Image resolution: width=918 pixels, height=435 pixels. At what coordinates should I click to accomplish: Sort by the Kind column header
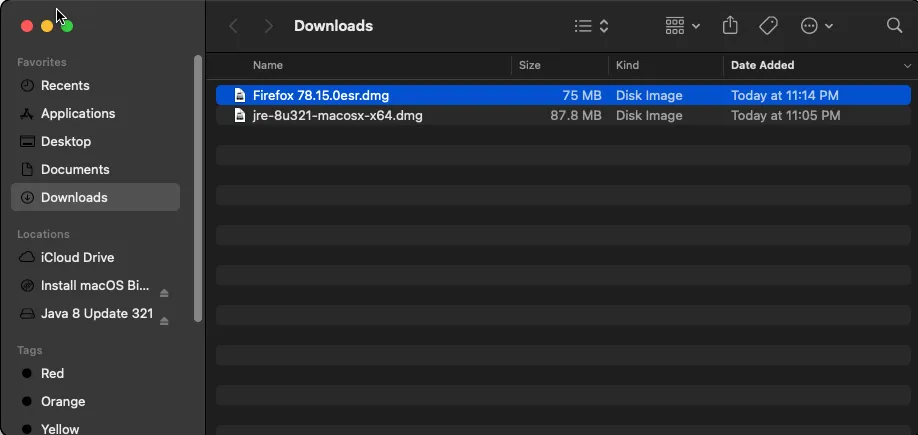pos(627,65)
